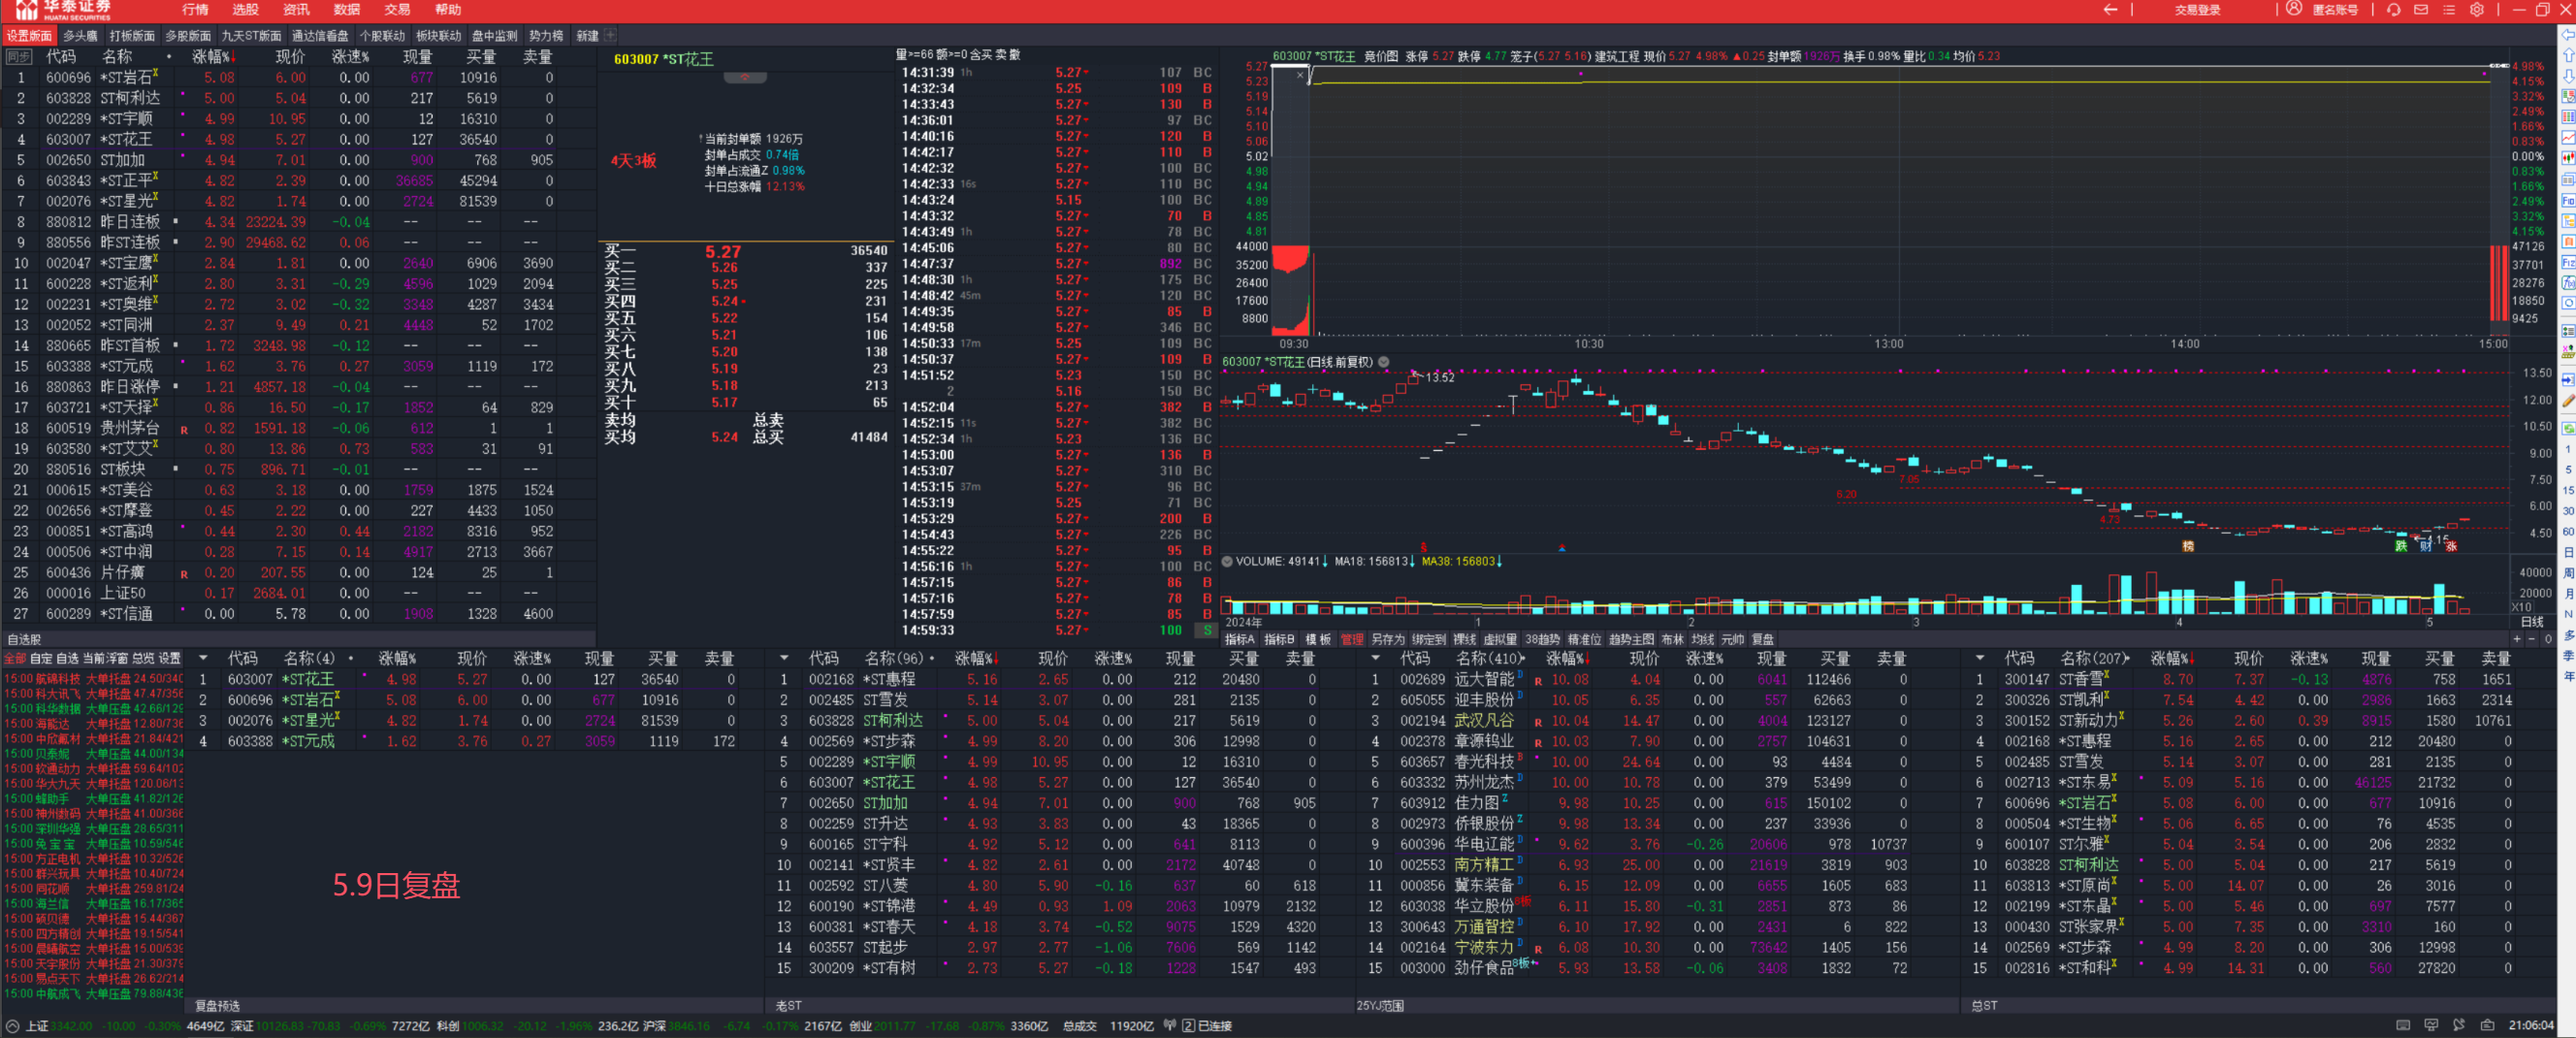Click the blue left arrow in the right sidebar

coord(2568,34)
